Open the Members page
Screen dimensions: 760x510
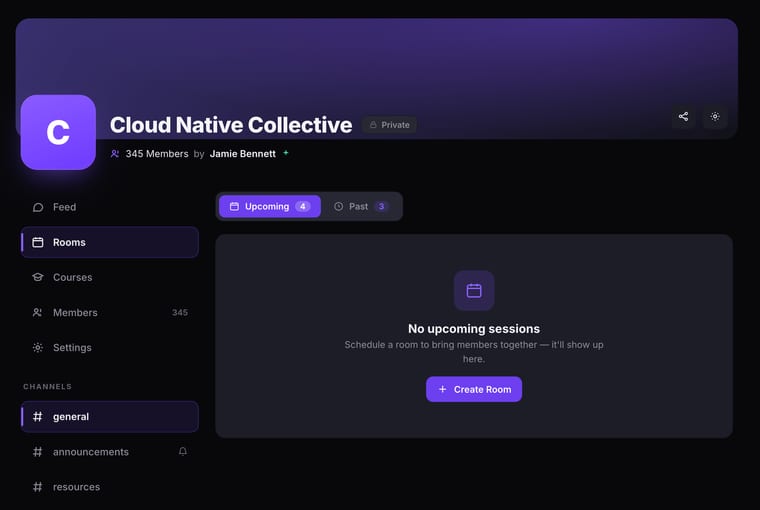pyautogui.click(x=110, y=313)
